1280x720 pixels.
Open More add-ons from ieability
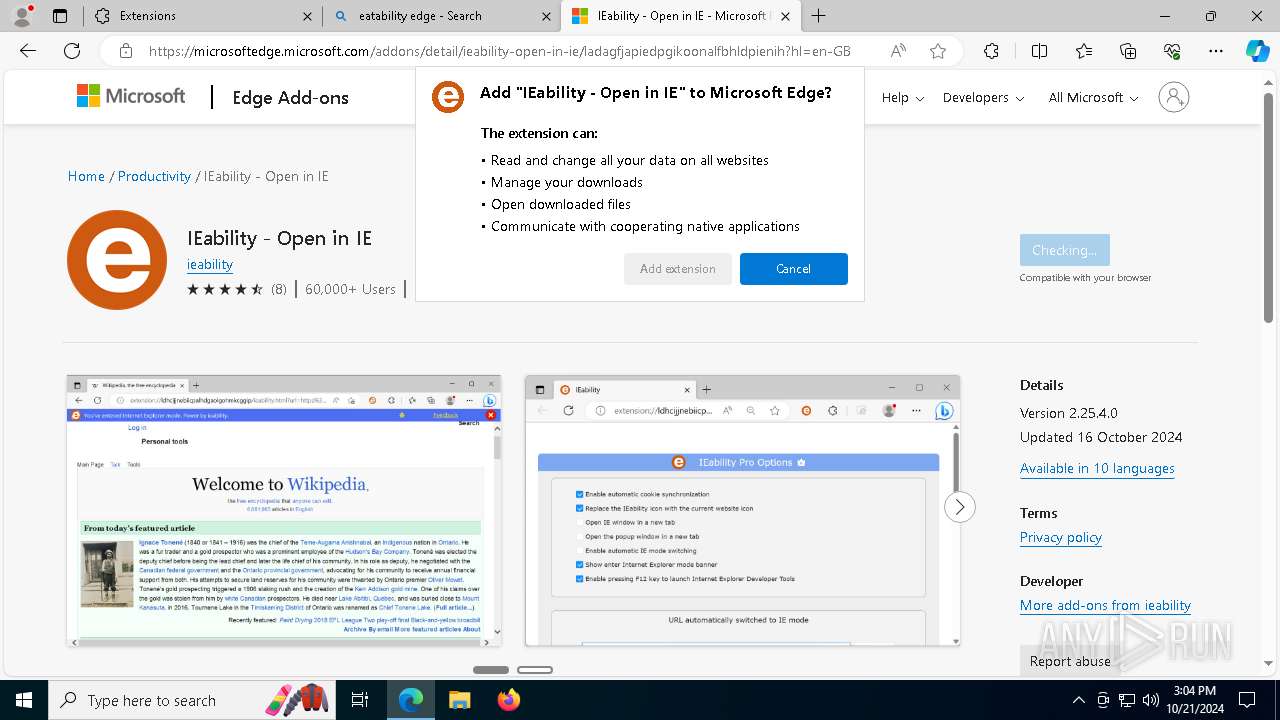pyautogui.click(x=1105, y=605)
